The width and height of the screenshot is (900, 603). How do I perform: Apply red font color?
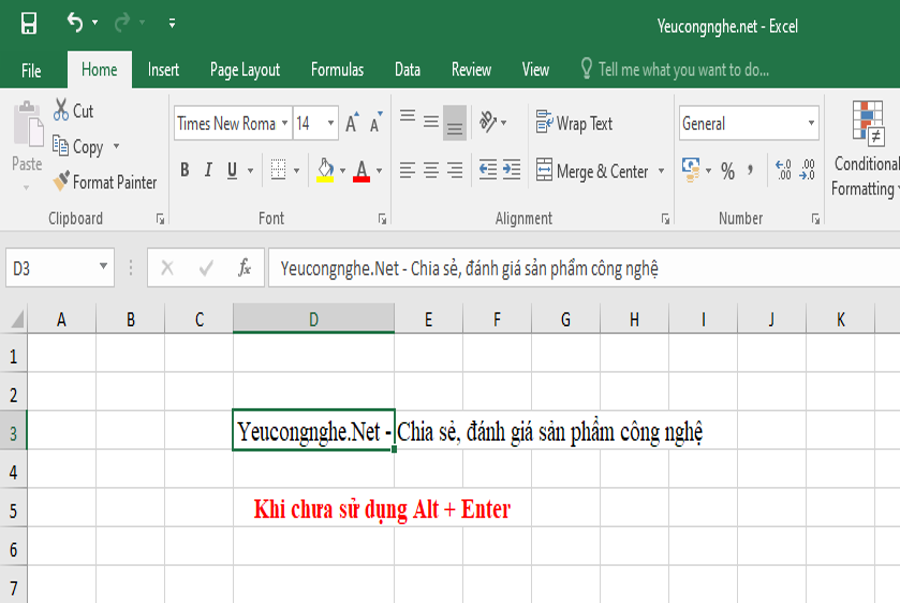(x=361, y=170)
